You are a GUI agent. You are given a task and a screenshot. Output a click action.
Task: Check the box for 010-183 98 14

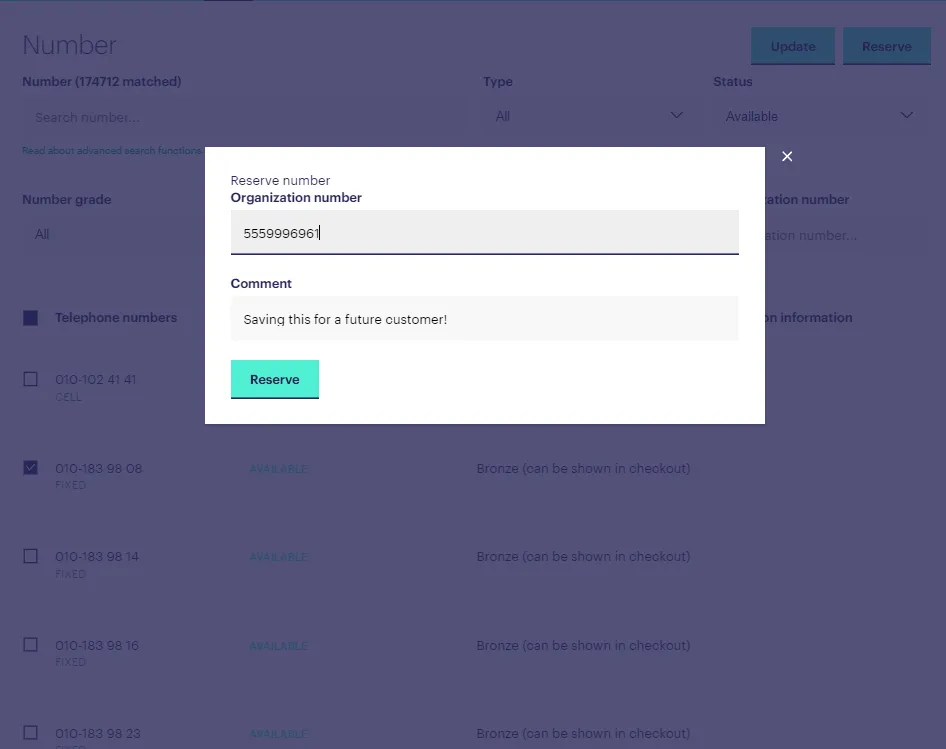point(30,556)
